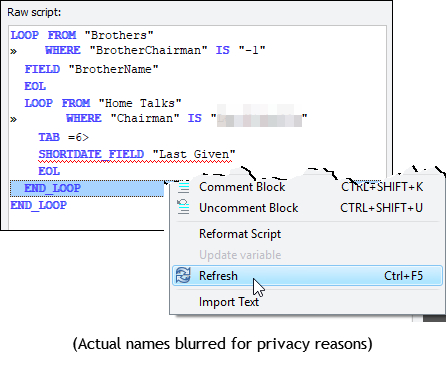Click the "-1" value string
Image resolution: width=447 pixels, height=379 pixels.
coord(252,50)
